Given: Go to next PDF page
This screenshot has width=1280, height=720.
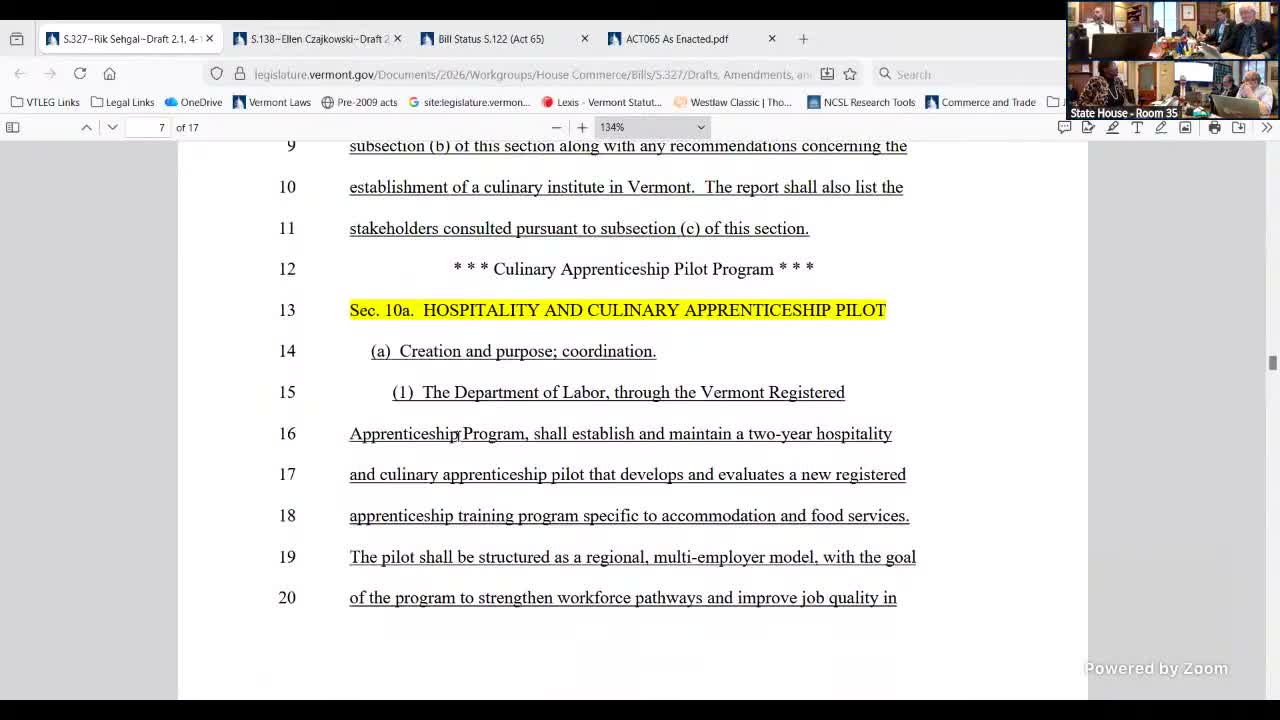Looking at the screenshot, I should click(x=112, y=127).
